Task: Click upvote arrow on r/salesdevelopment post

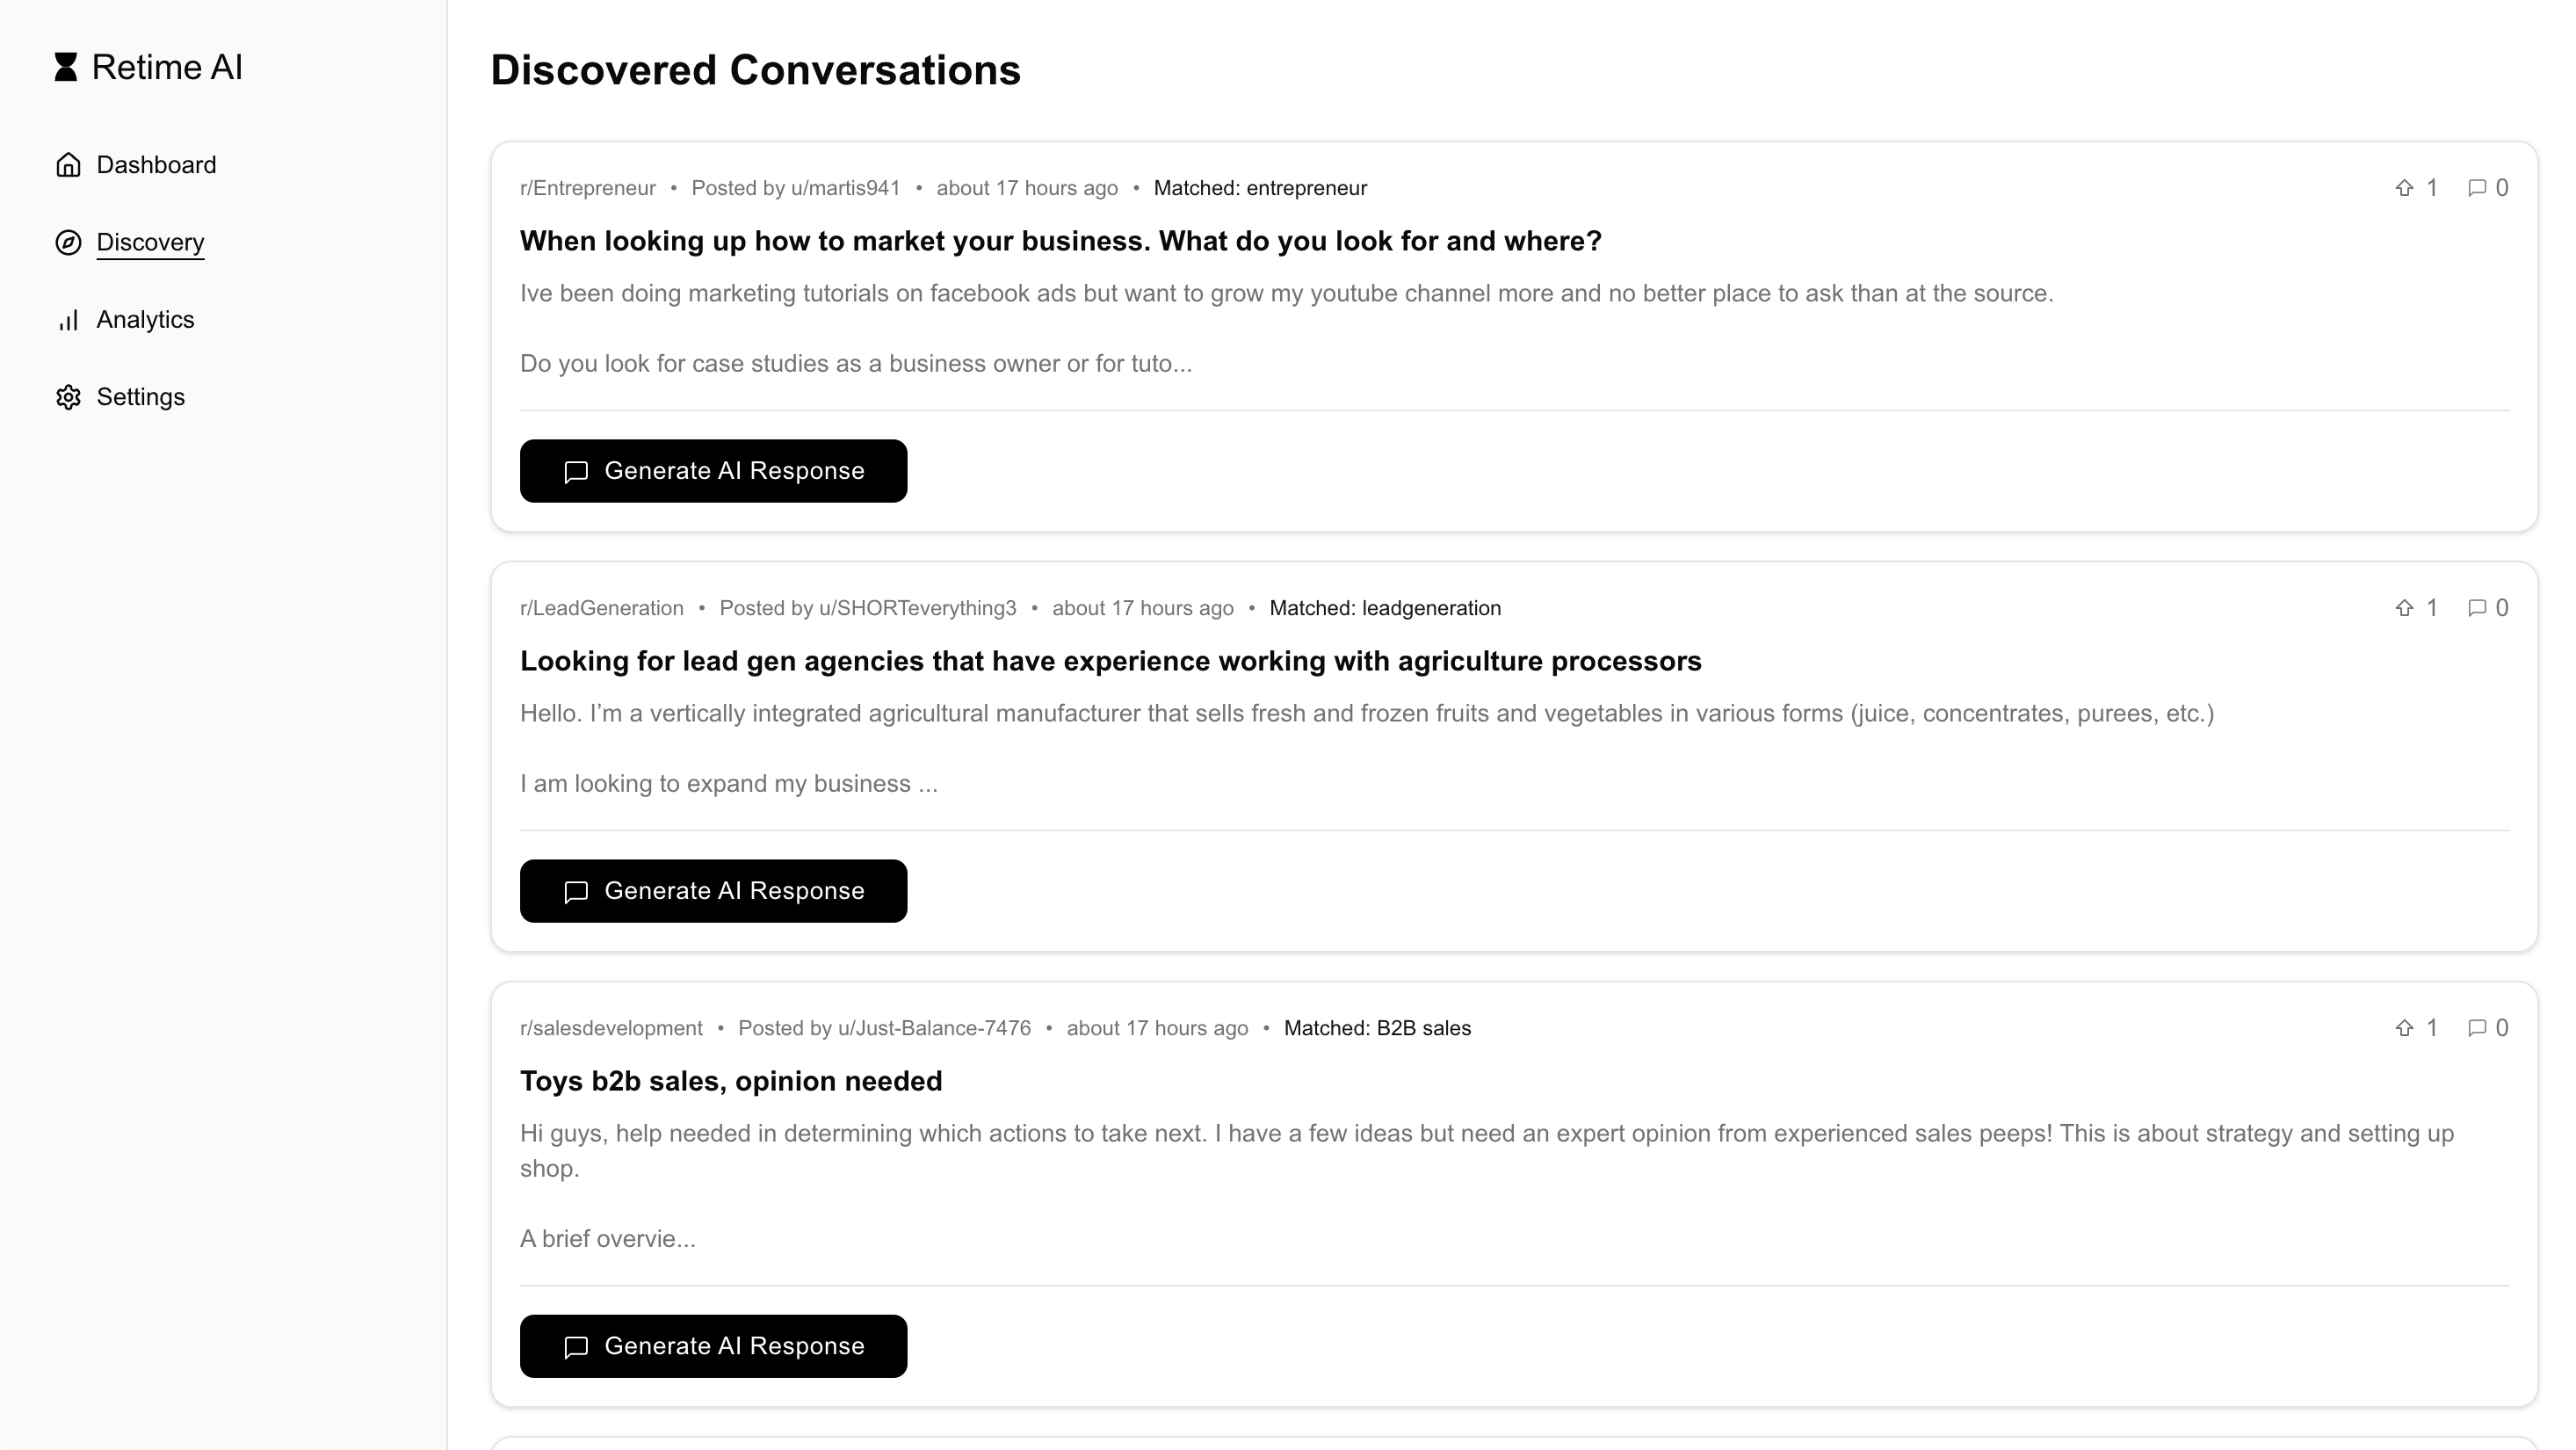Action: pos(2404,1028)
